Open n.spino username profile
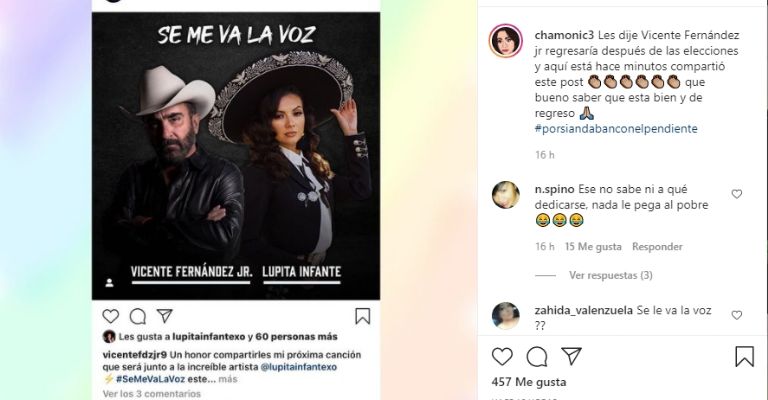 coord(555,189)
